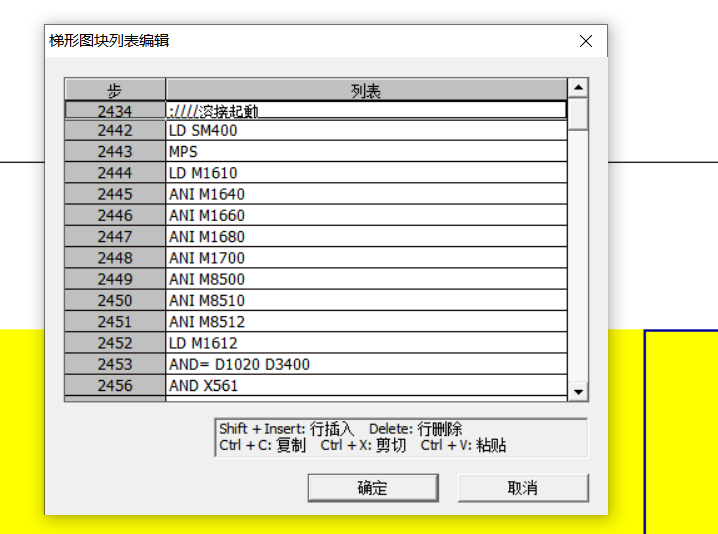
Task: Close the 梯形图块列表编辑 dialog
Action: click(586, 41)
